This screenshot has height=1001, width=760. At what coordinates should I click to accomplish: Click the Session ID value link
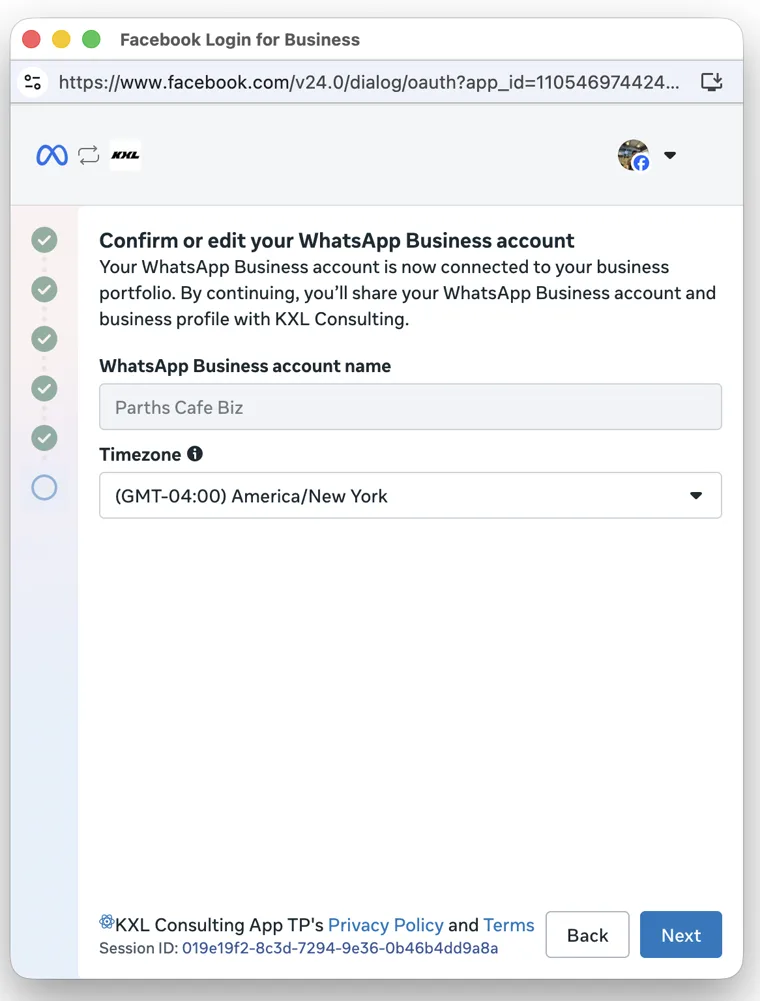coord(340,948)
